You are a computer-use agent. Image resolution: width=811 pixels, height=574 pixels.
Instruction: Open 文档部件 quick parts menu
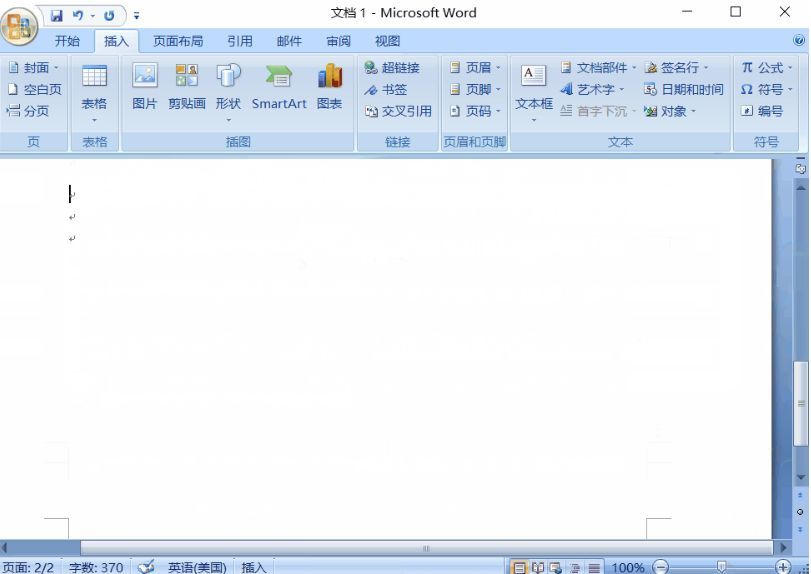(x=598, y=68)
